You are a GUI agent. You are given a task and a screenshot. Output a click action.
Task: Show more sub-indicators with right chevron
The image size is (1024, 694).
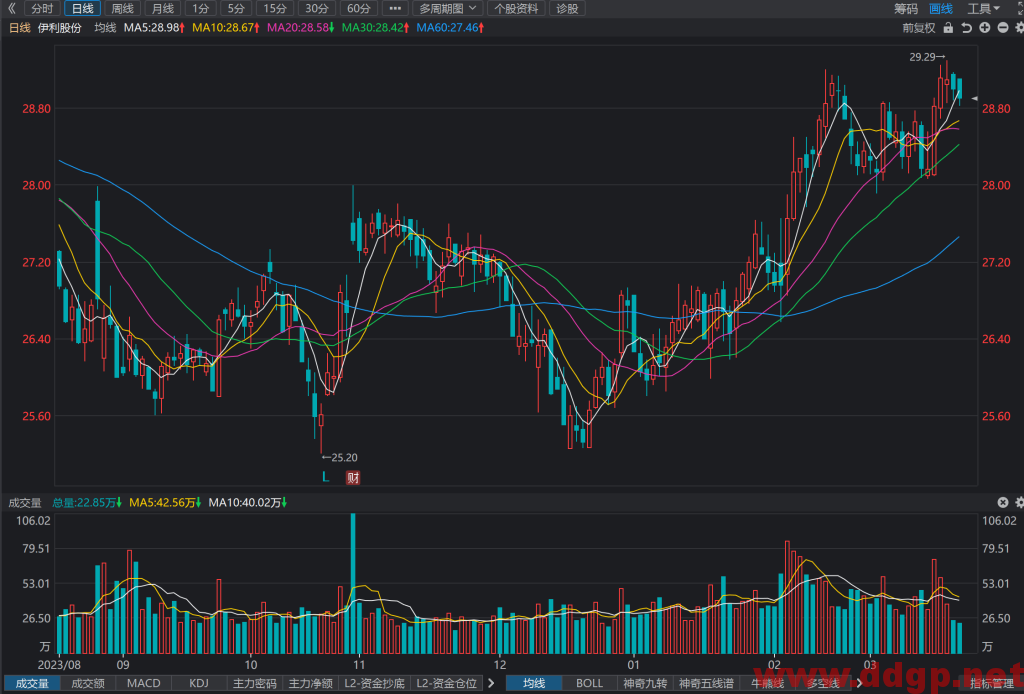(x=491, y=683)
